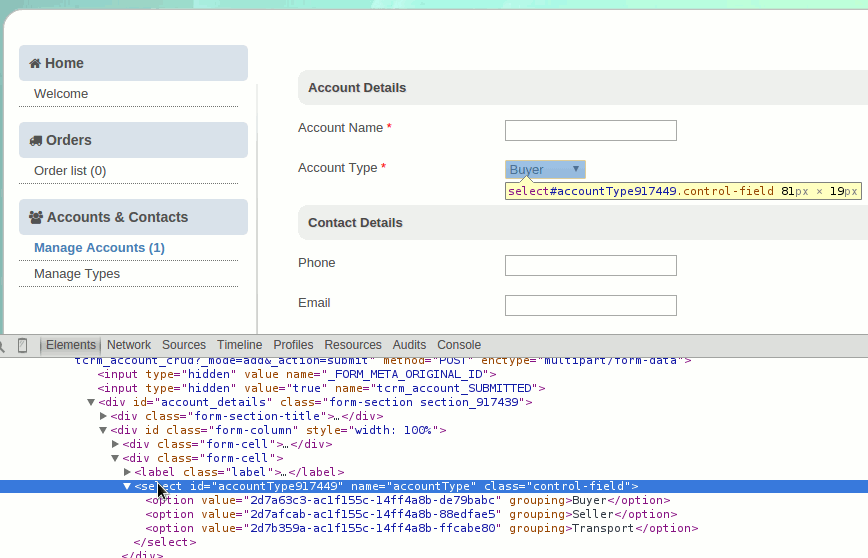The width and height of the screenshot is (868, 558).
Task: Collapse the select accountType element node
Action: 127,486
